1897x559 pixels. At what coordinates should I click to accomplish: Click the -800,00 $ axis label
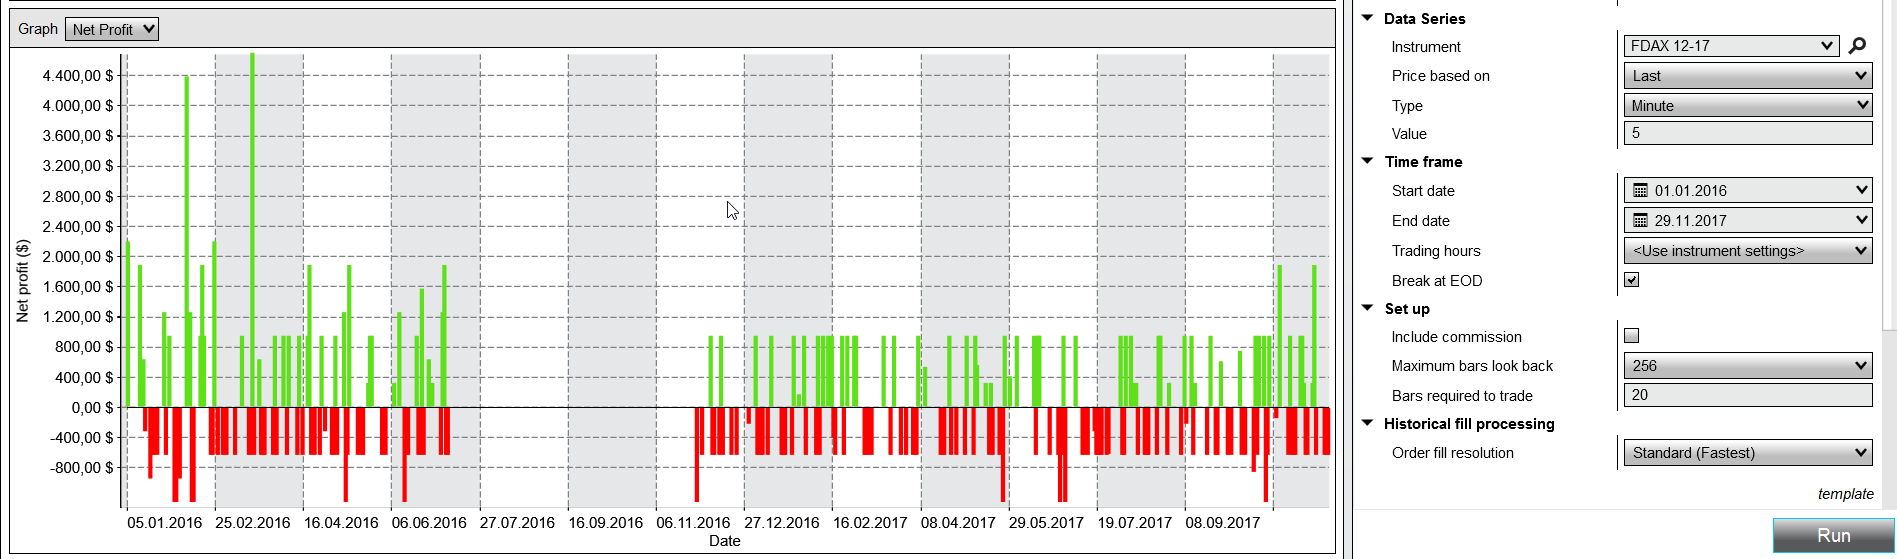(81, 467)
